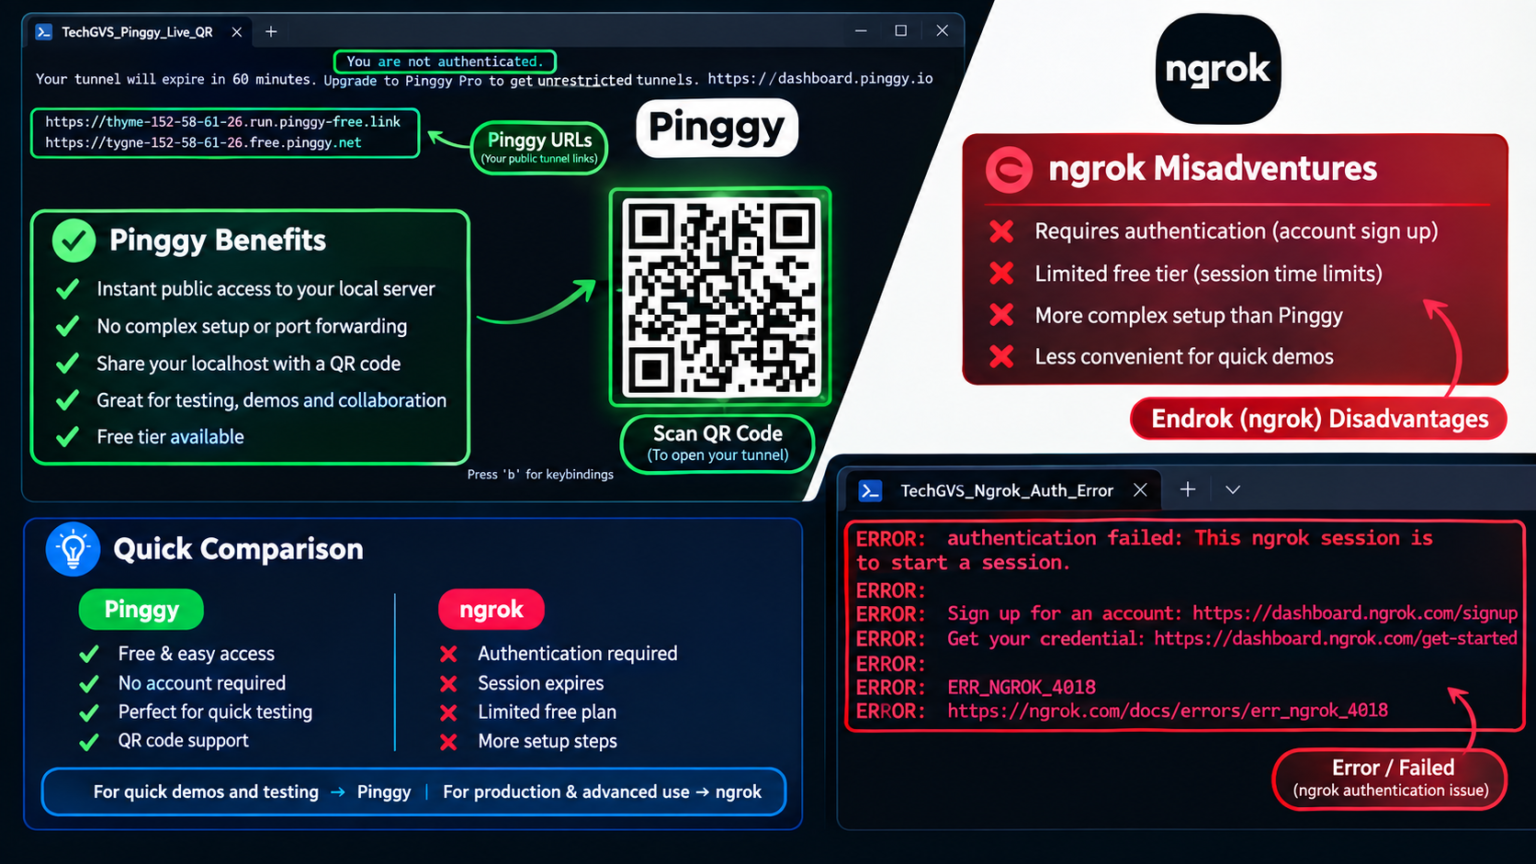Viewport: 1536px width, 864px height.
Task: Click the X beside 'More setup steps'
Action: 449,742
